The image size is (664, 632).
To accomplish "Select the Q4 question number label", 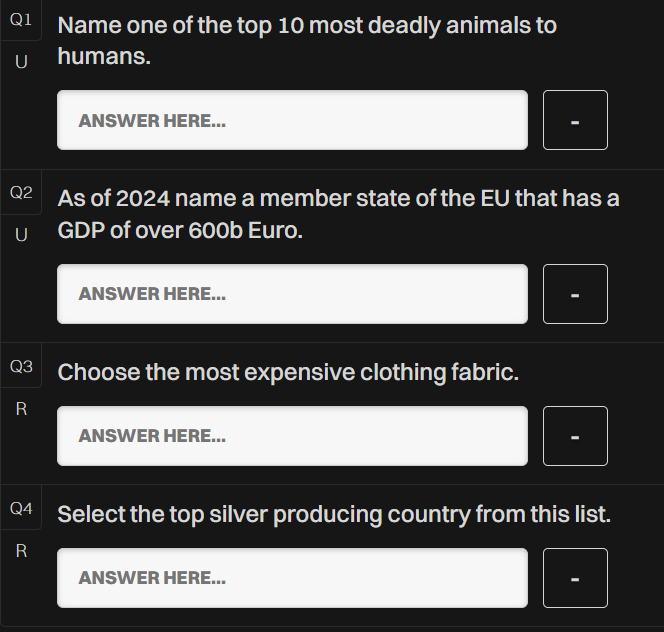I will (21, 508).
